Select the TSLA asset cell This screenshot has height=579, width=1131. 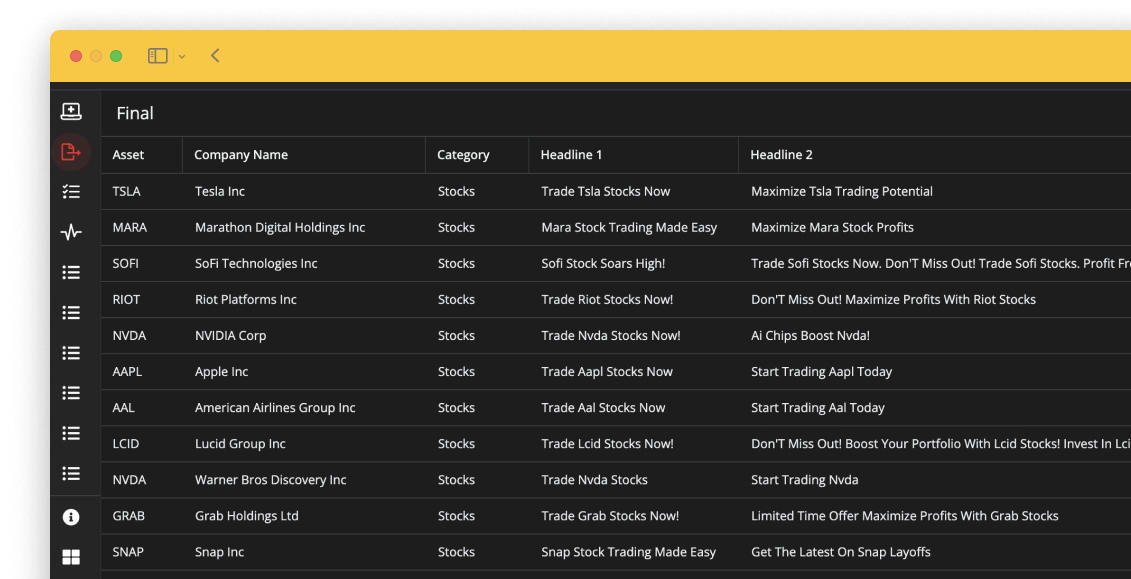pyautogui.click(x=127, y=192)
